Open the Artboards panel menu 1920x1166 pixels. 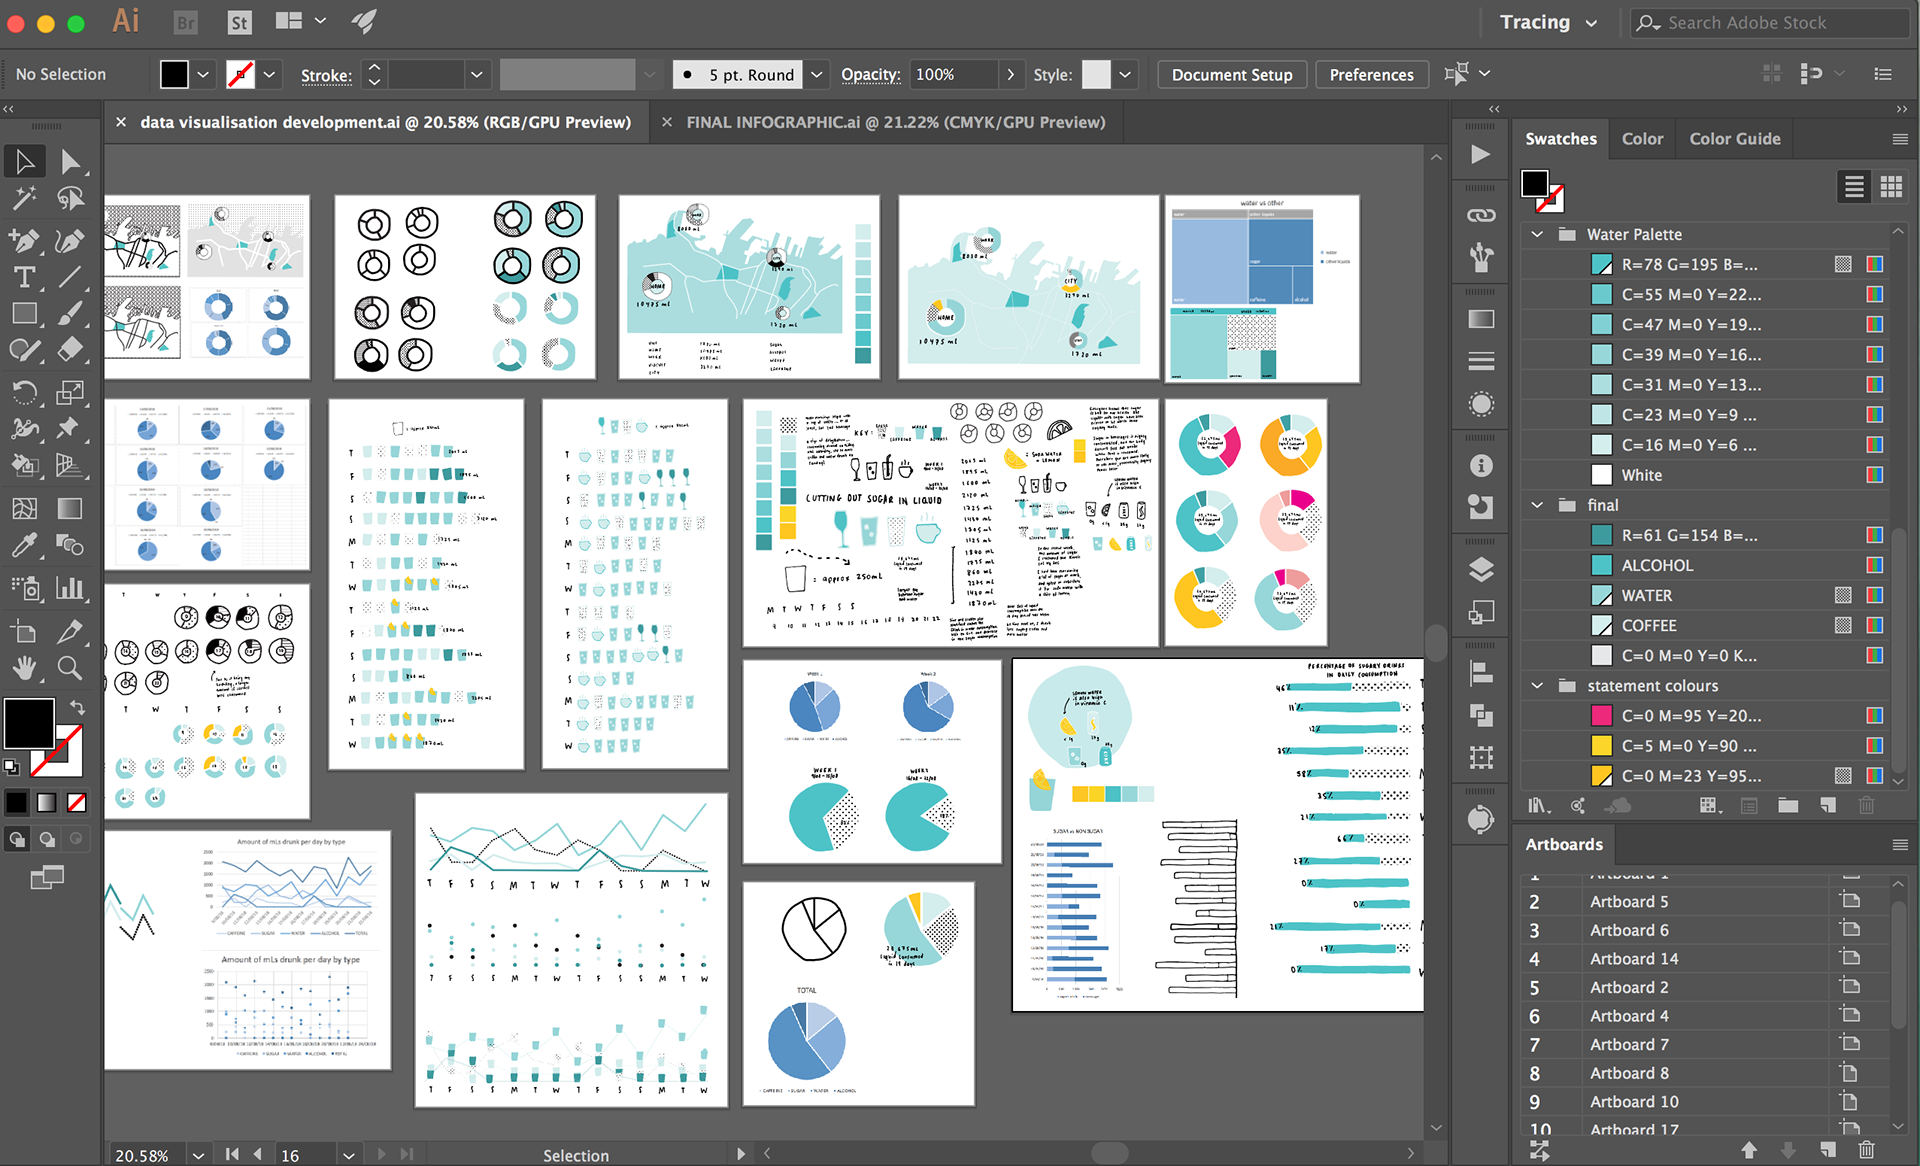tap(1900, 845)
